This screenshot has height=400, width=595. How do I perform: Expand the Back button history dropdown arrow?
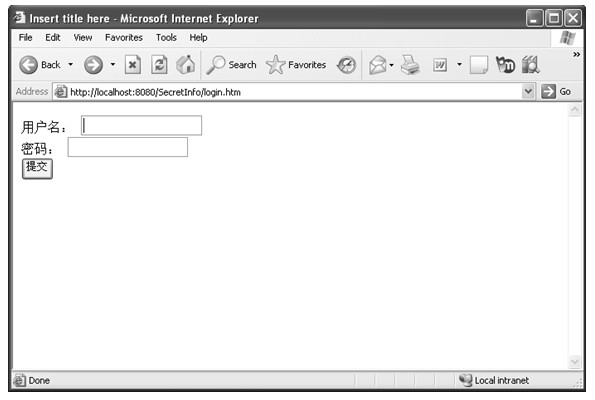(x=71, y=65)
